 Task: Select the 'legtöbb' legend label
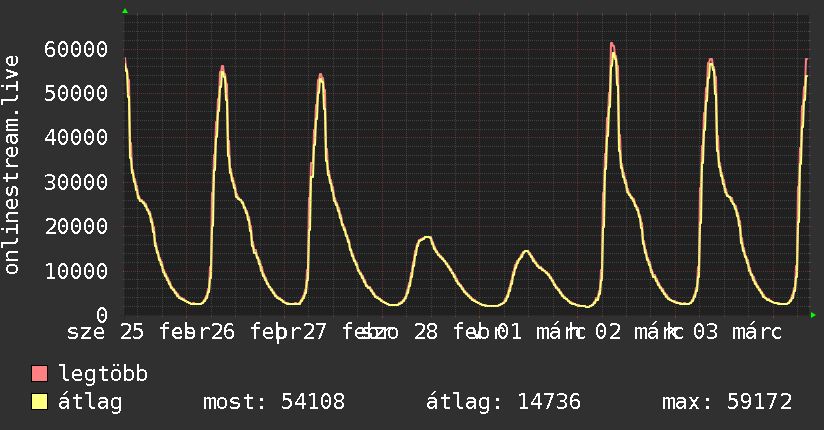(103, 374)
